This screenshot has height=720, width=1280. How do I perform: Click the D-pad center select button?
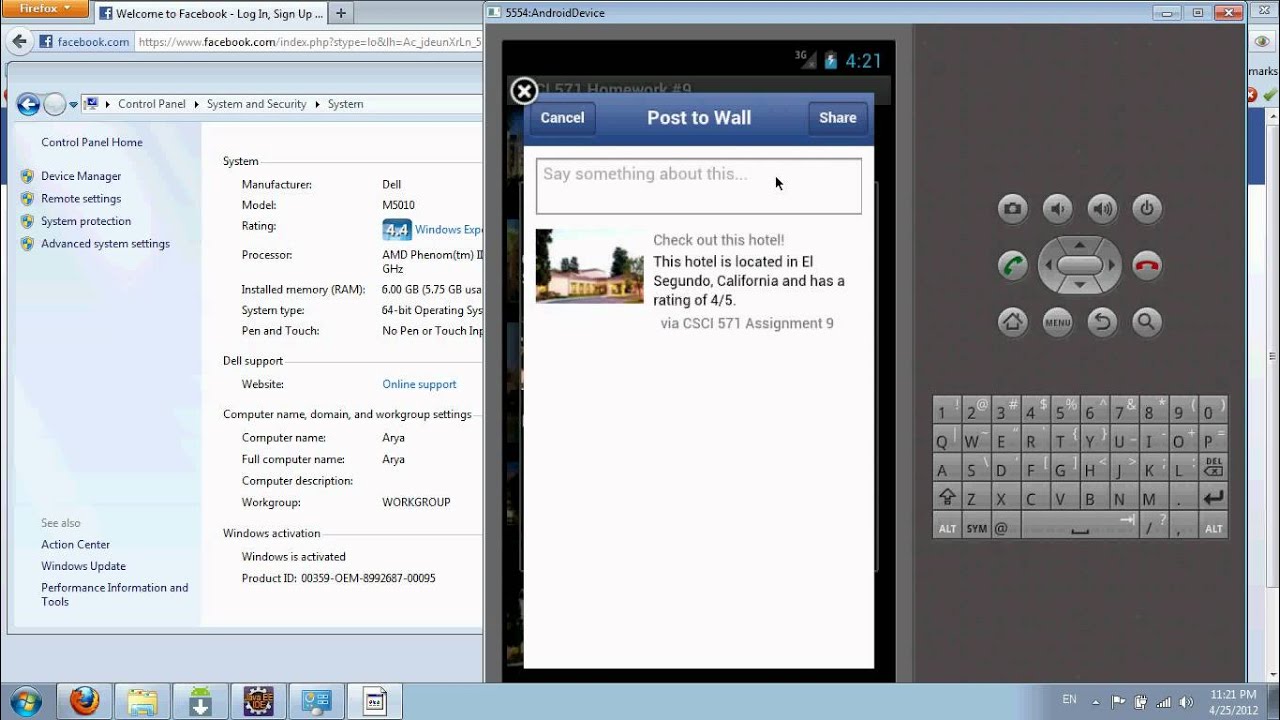click(1080, 265)
